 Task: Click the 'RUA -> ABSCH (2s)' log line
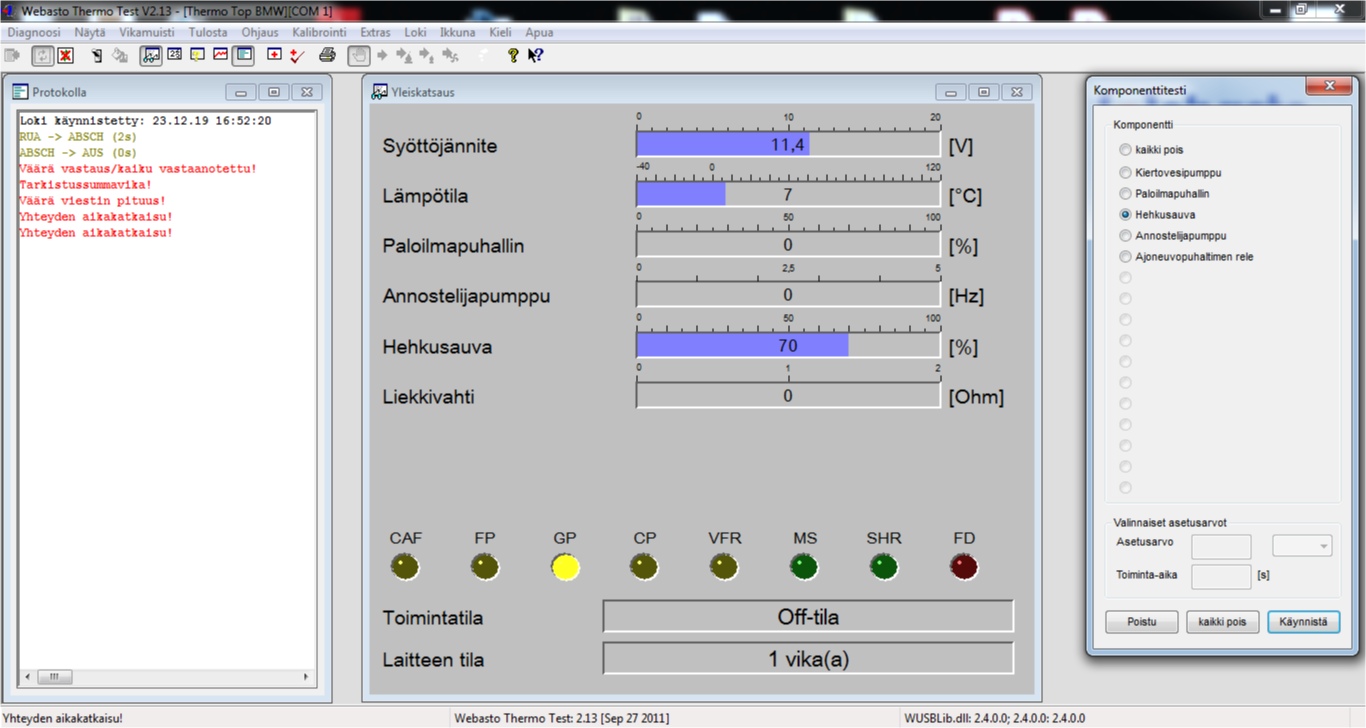pyautogui.click(x=78, y=137)
